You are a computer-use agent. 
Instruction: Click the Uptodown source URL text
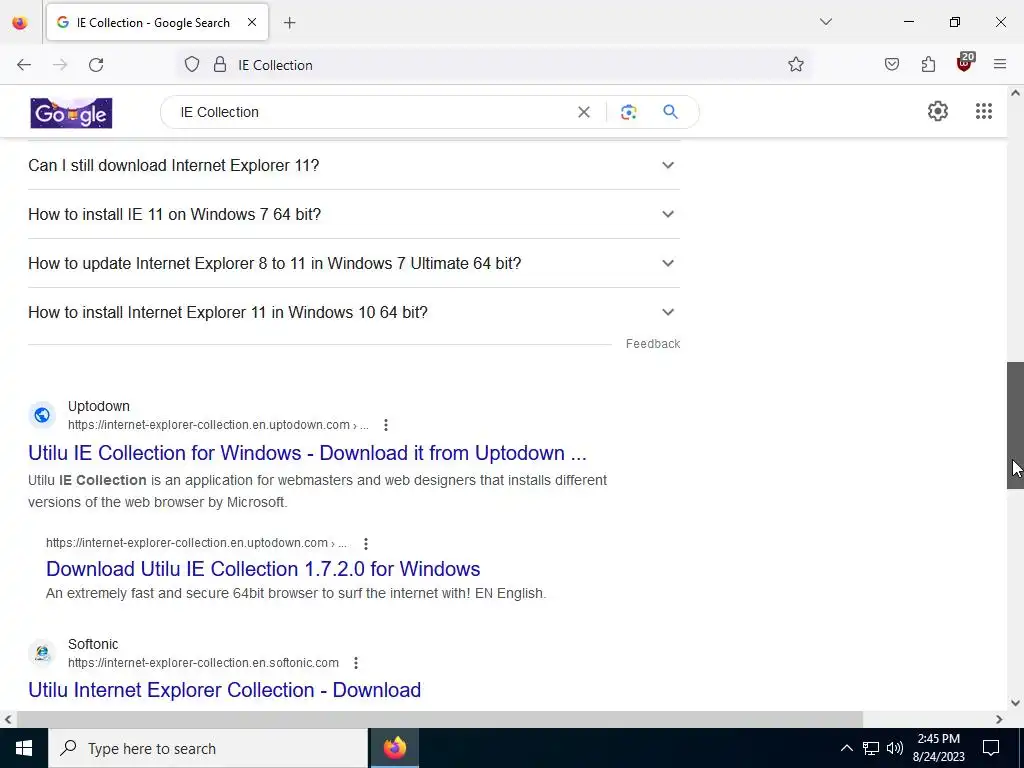coord(218,425)
